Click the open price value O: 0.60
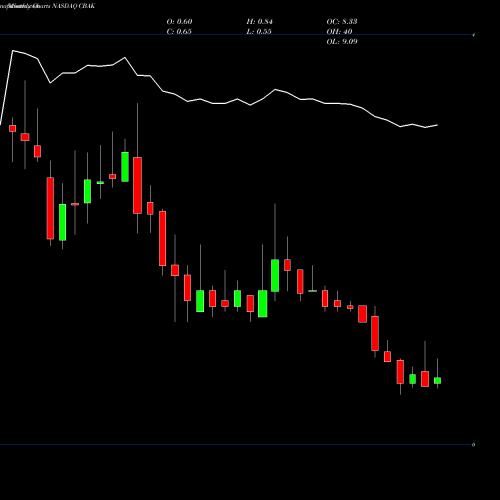The image size is (500, 500). point(179,22)
